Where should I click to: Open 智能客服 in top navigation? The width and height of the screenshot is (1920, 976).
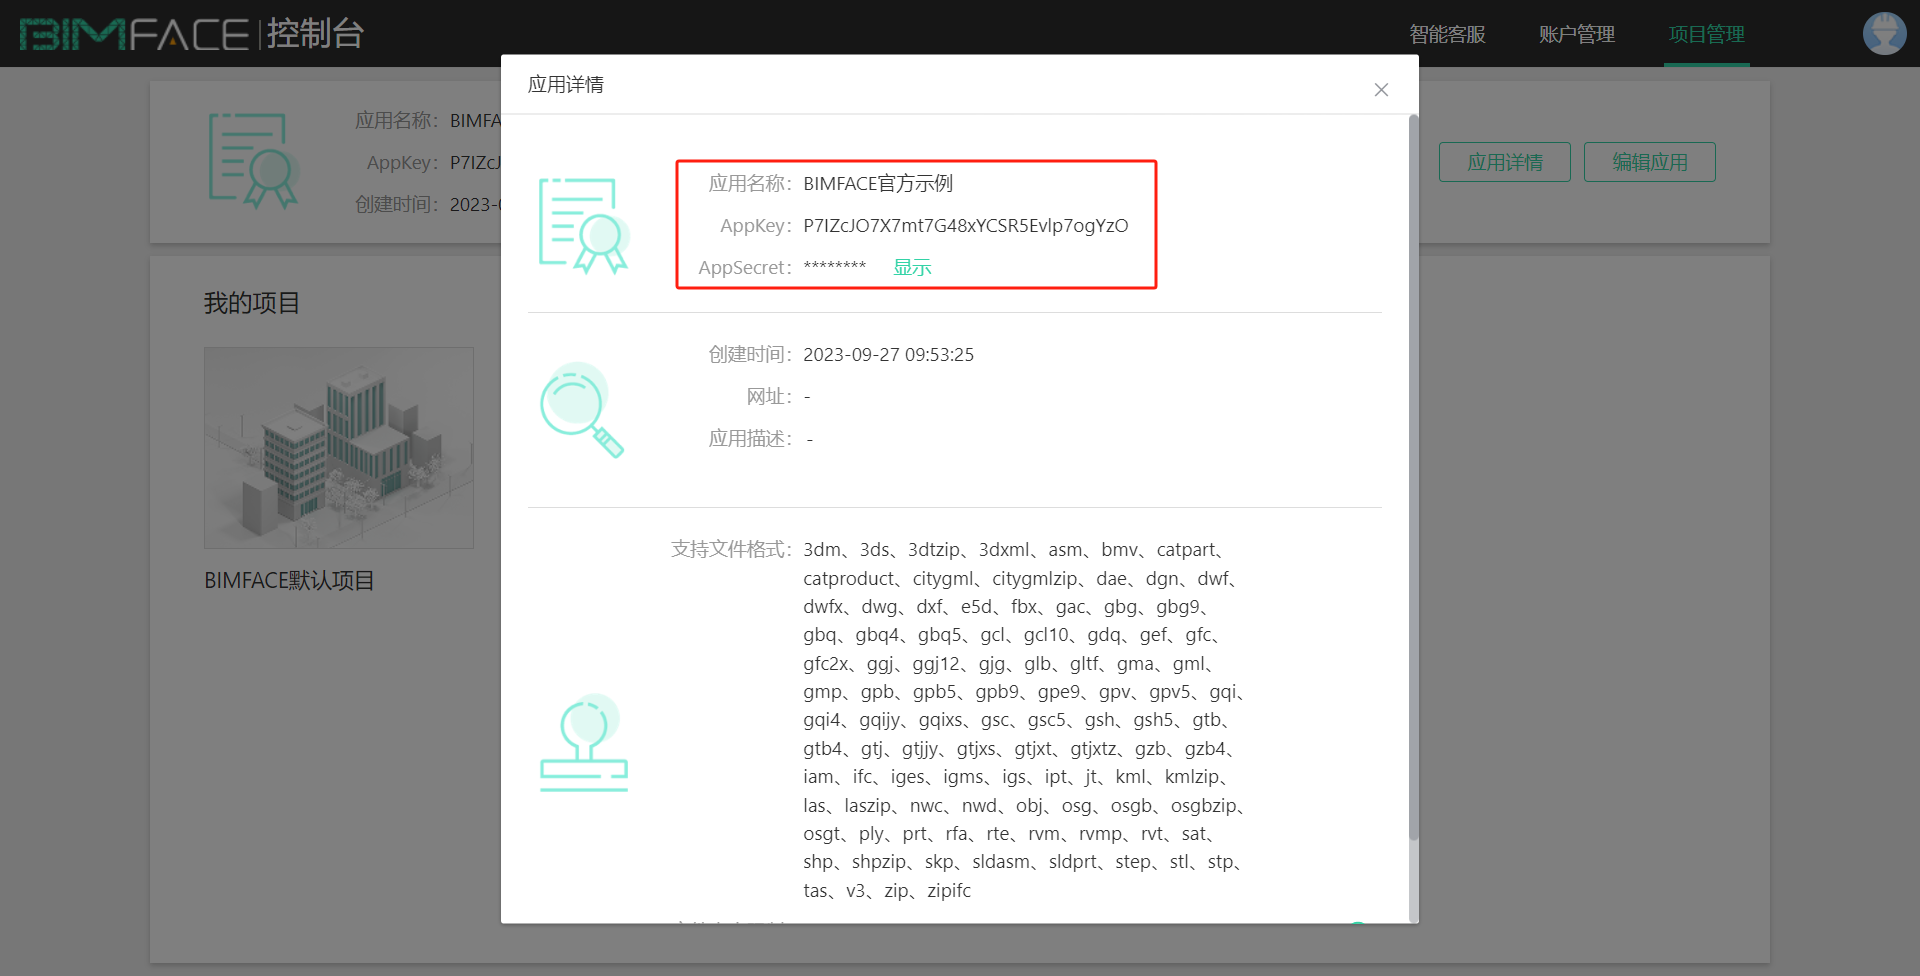tap(1447, 35)
